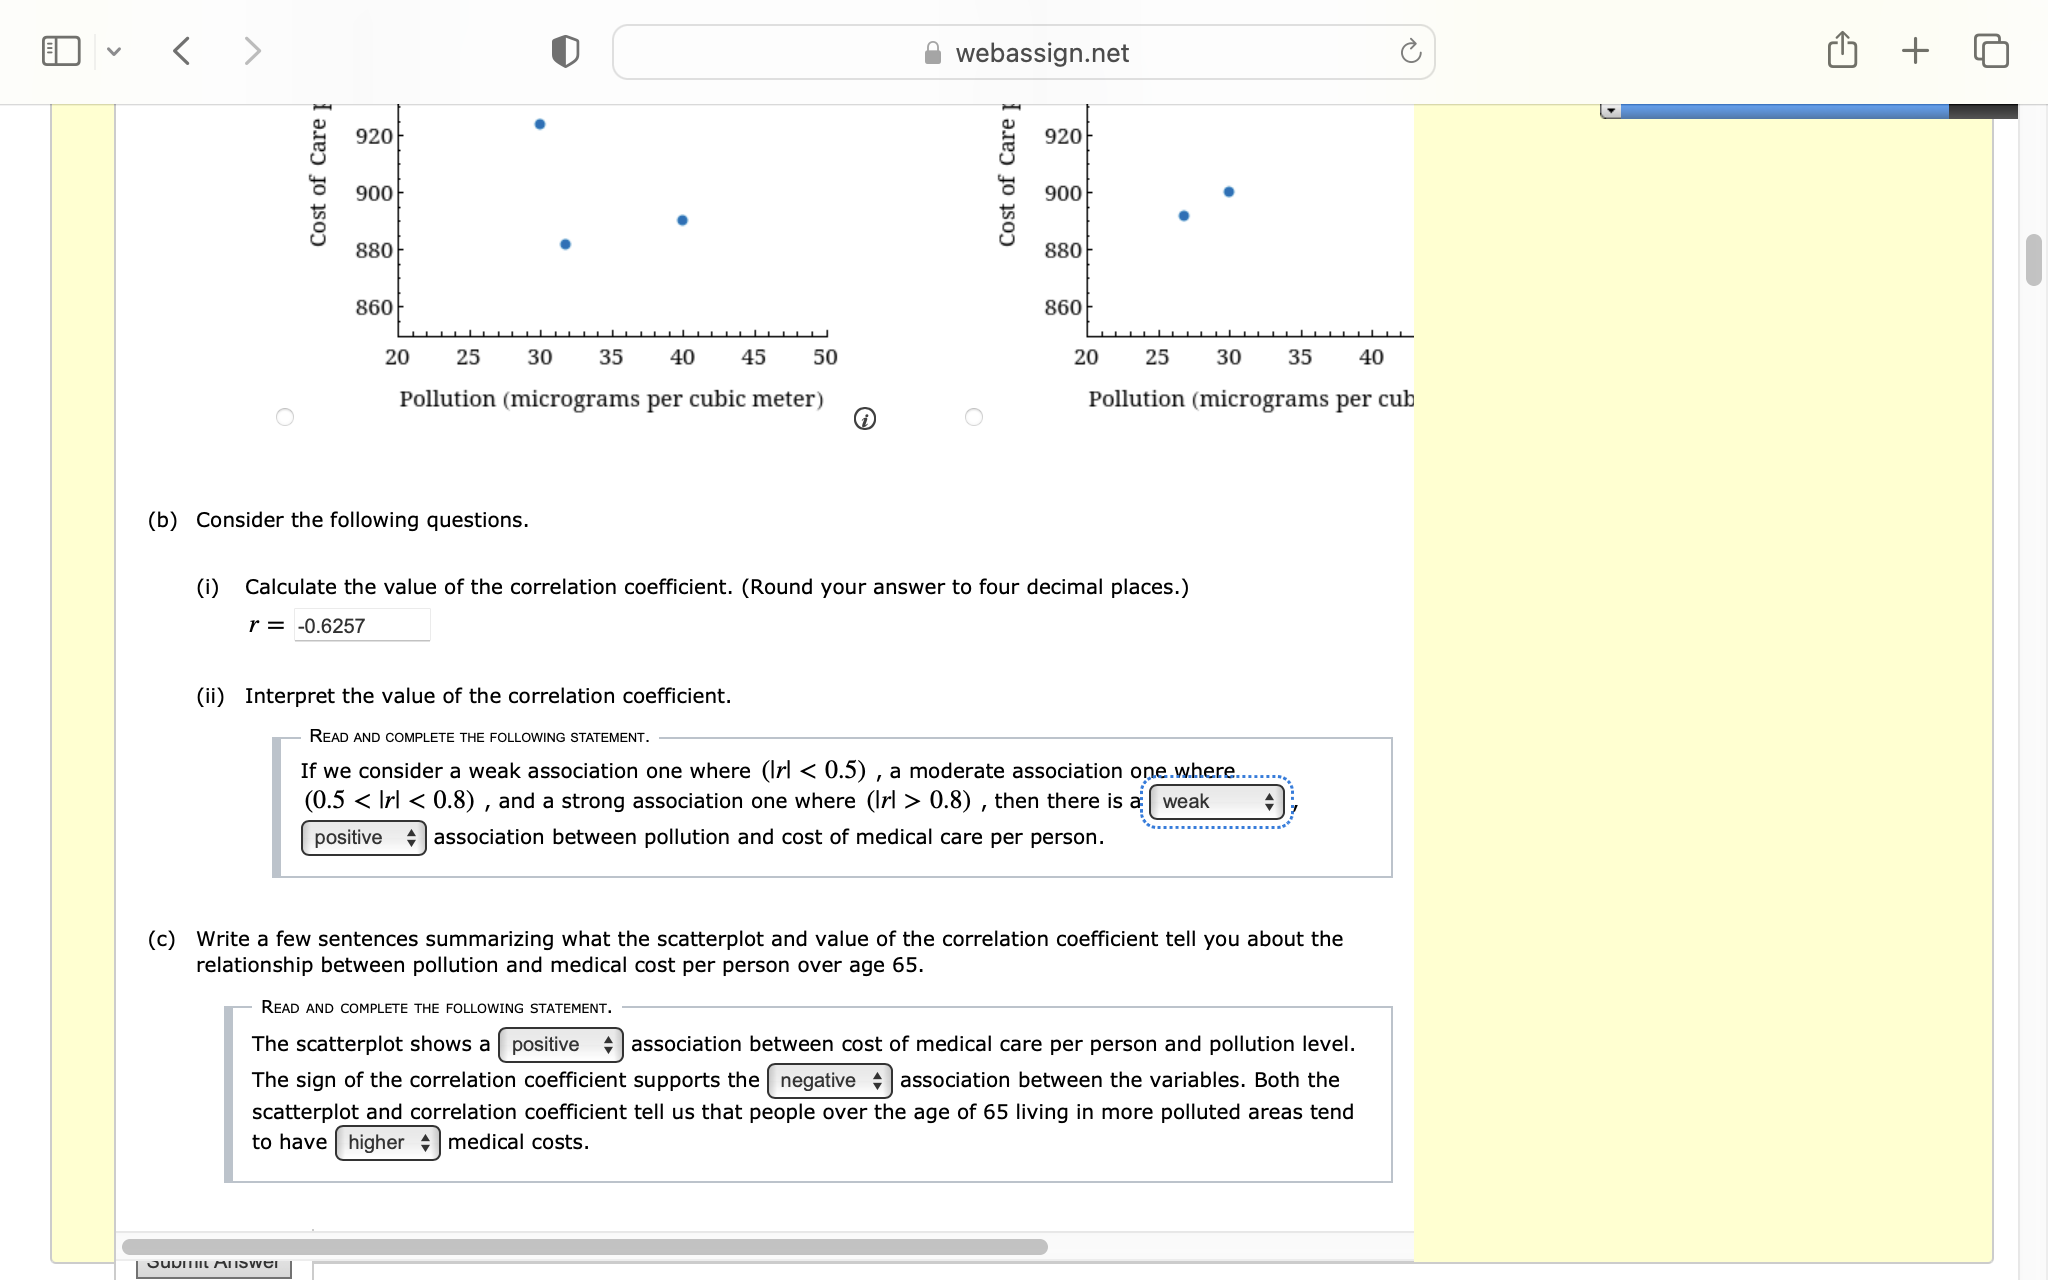2048x1280 pixels.
Task: Show the tab overview
Action: [x=1990, y=50]
